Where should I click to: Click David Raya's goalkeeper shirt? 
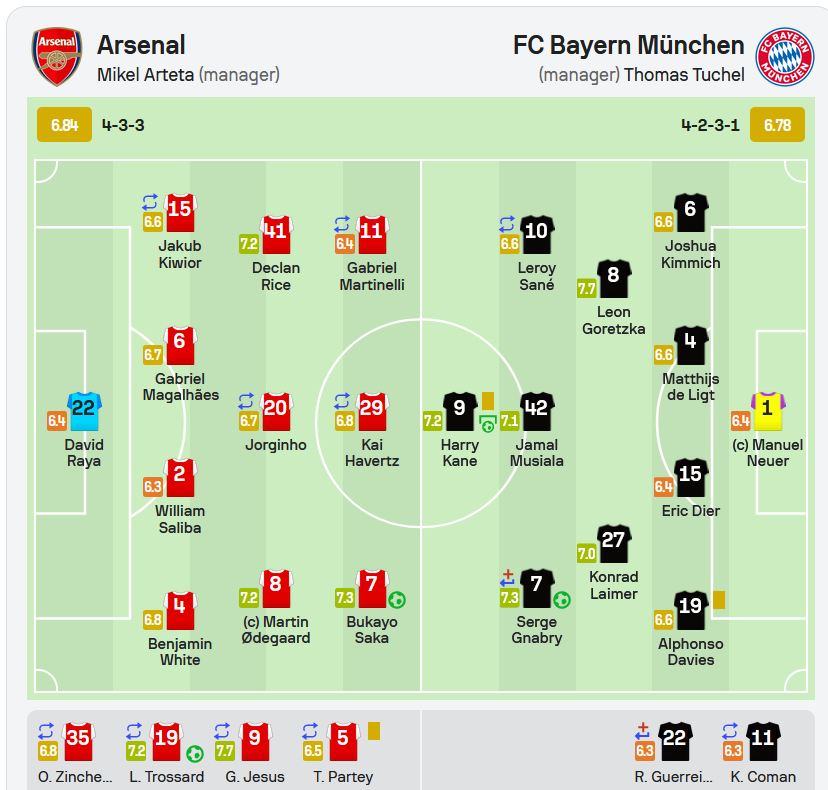click(84, 411)
